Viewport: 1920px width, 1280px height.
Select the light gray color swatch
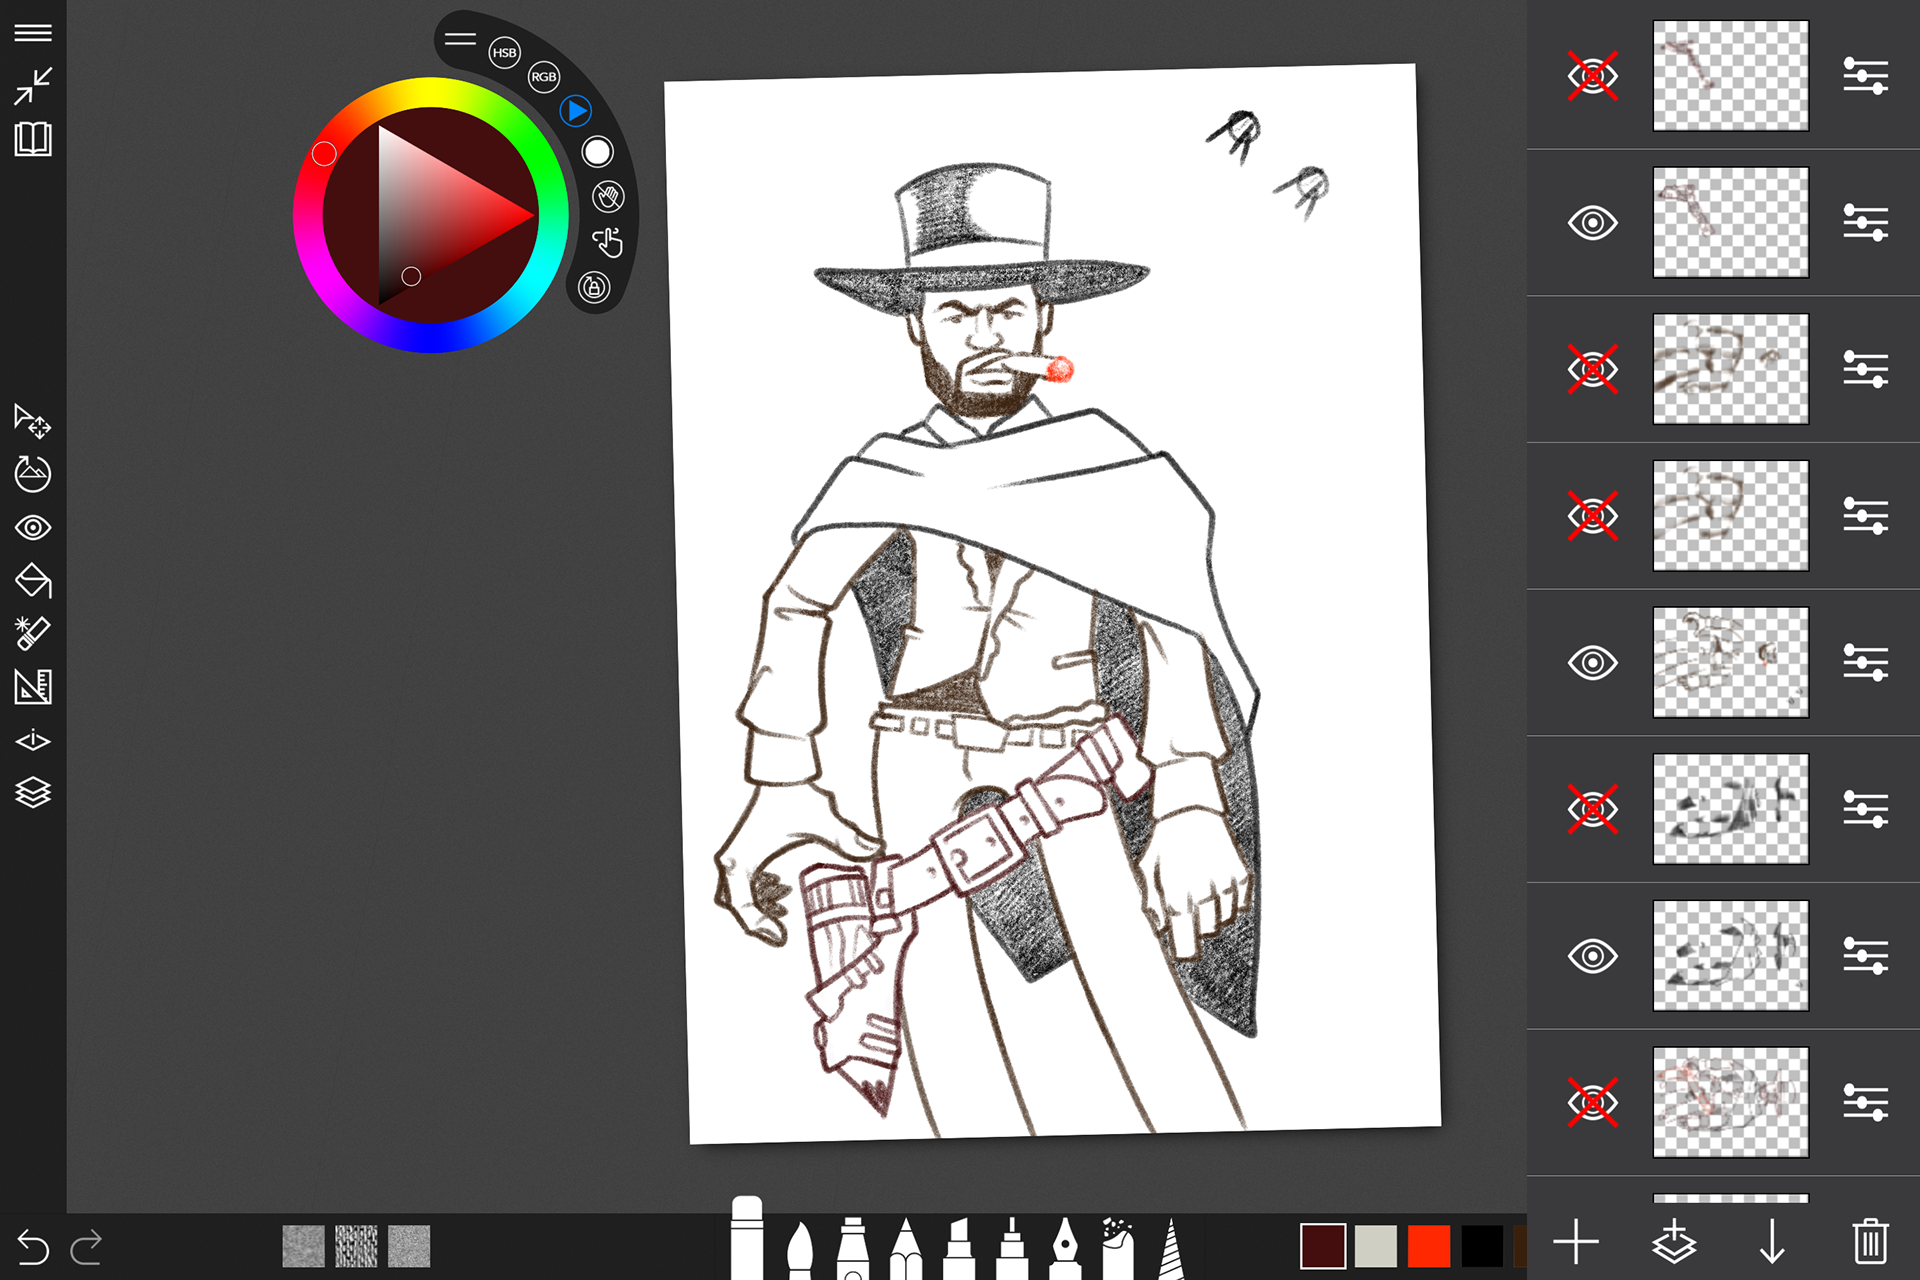pyautogui.click(x=1376, y=1246)
